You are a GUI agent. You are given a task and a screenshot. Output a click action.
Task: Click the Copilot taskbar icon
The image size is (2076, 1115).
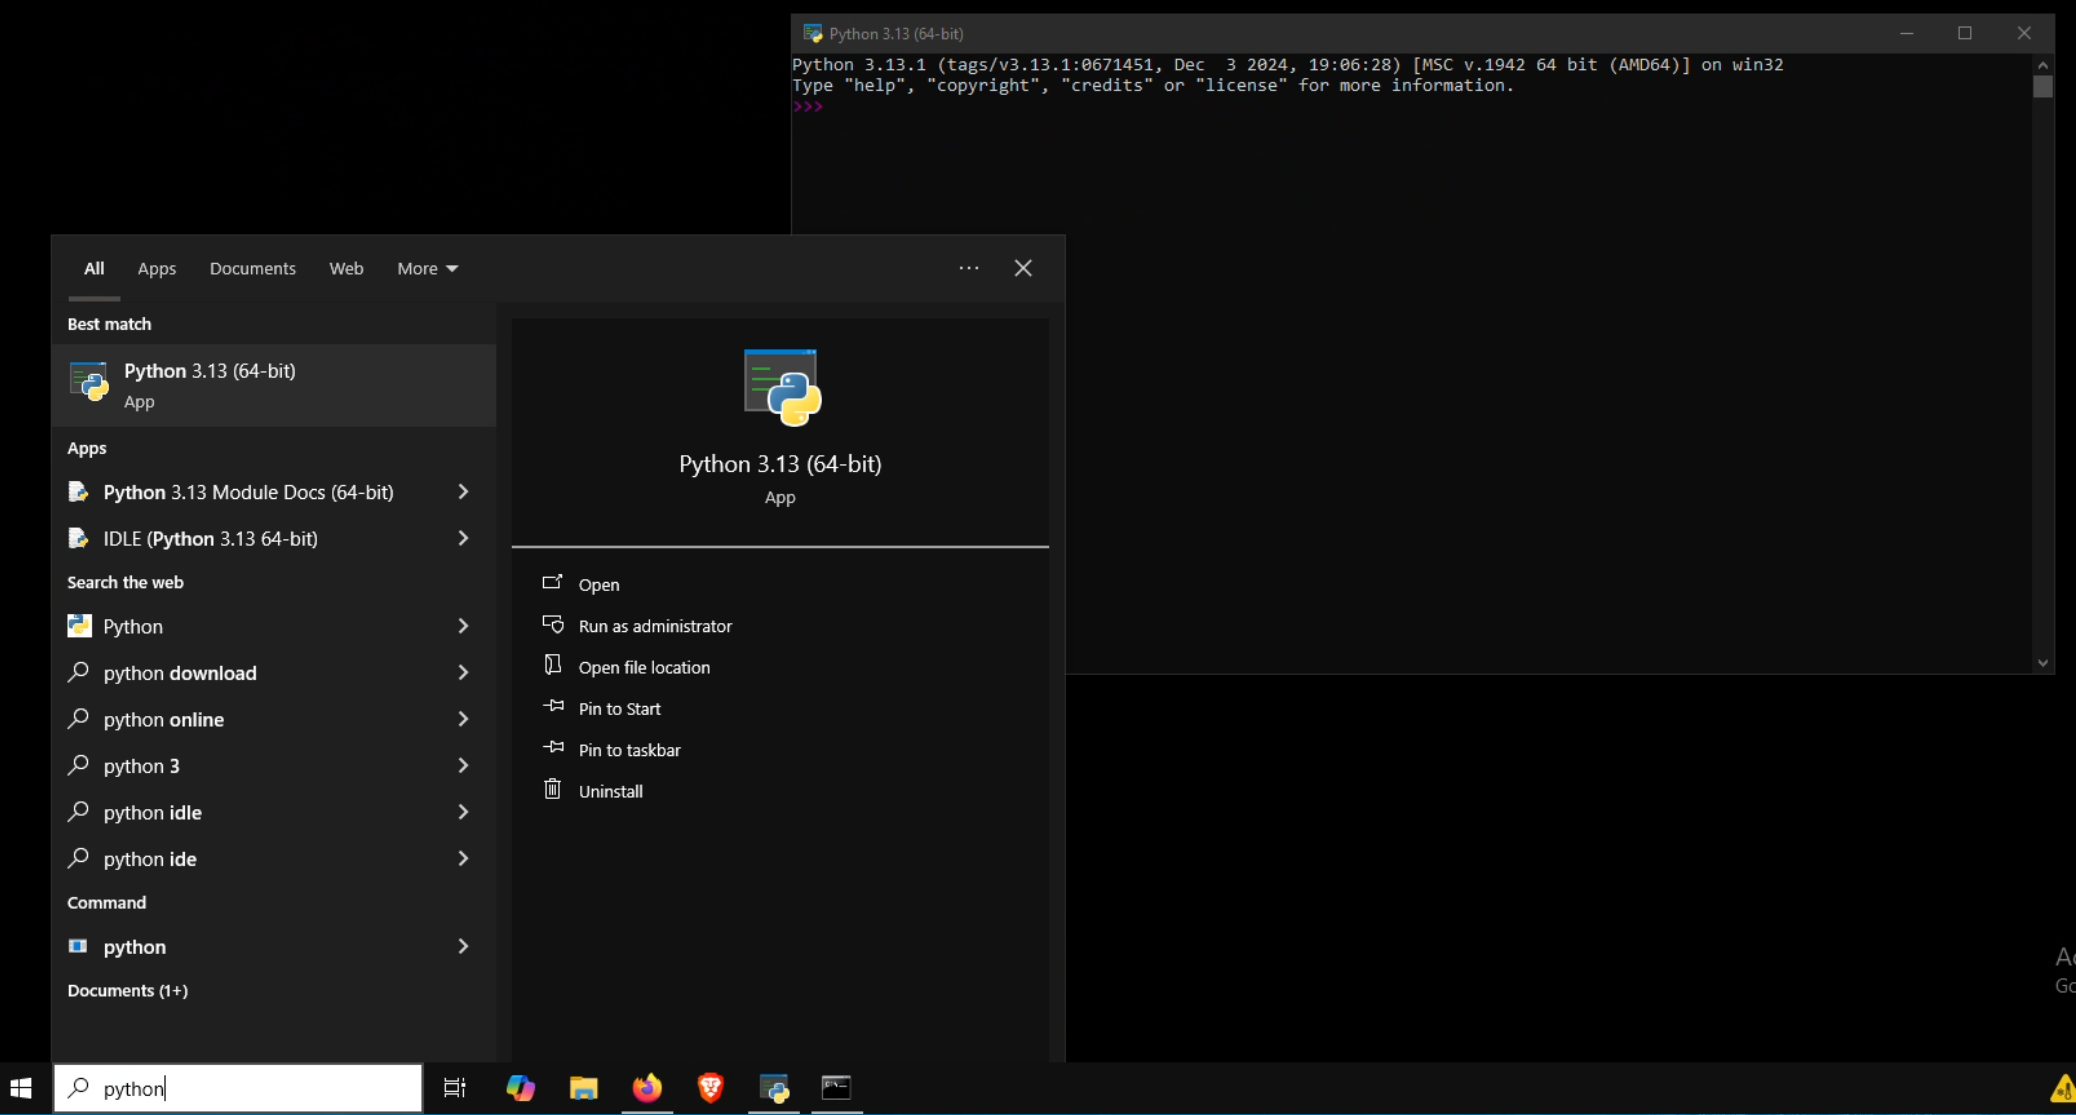click(520, 1087)
